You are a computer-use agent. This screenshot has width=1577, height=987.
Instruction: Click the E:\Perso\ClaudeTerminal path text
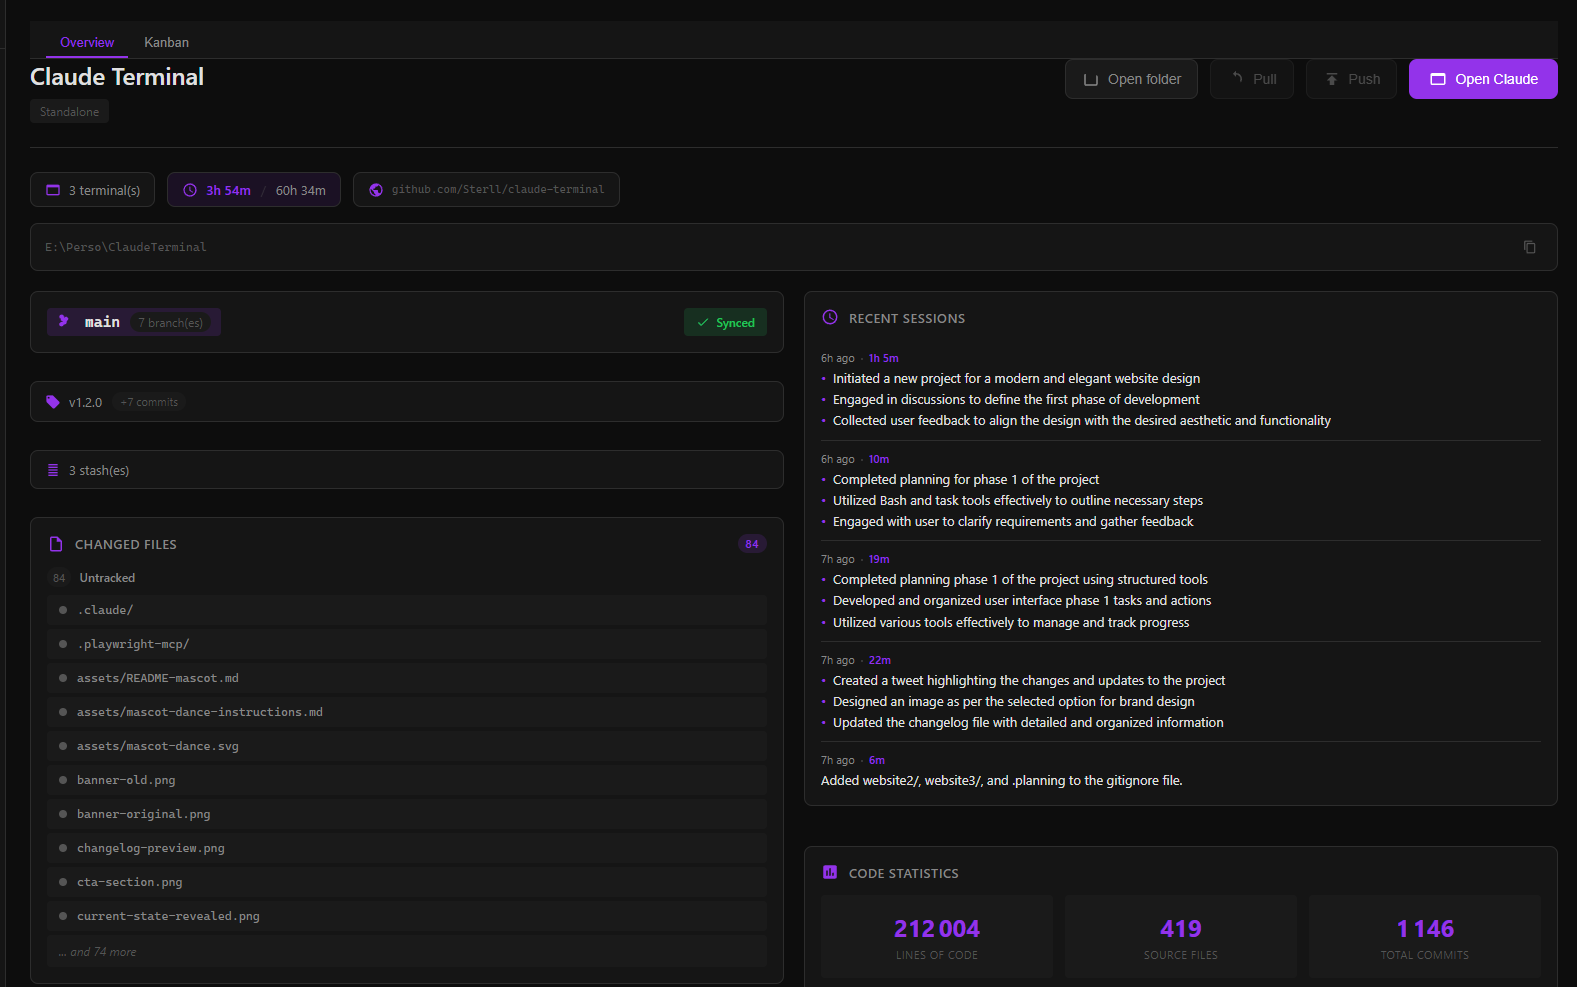coord(126,247)
